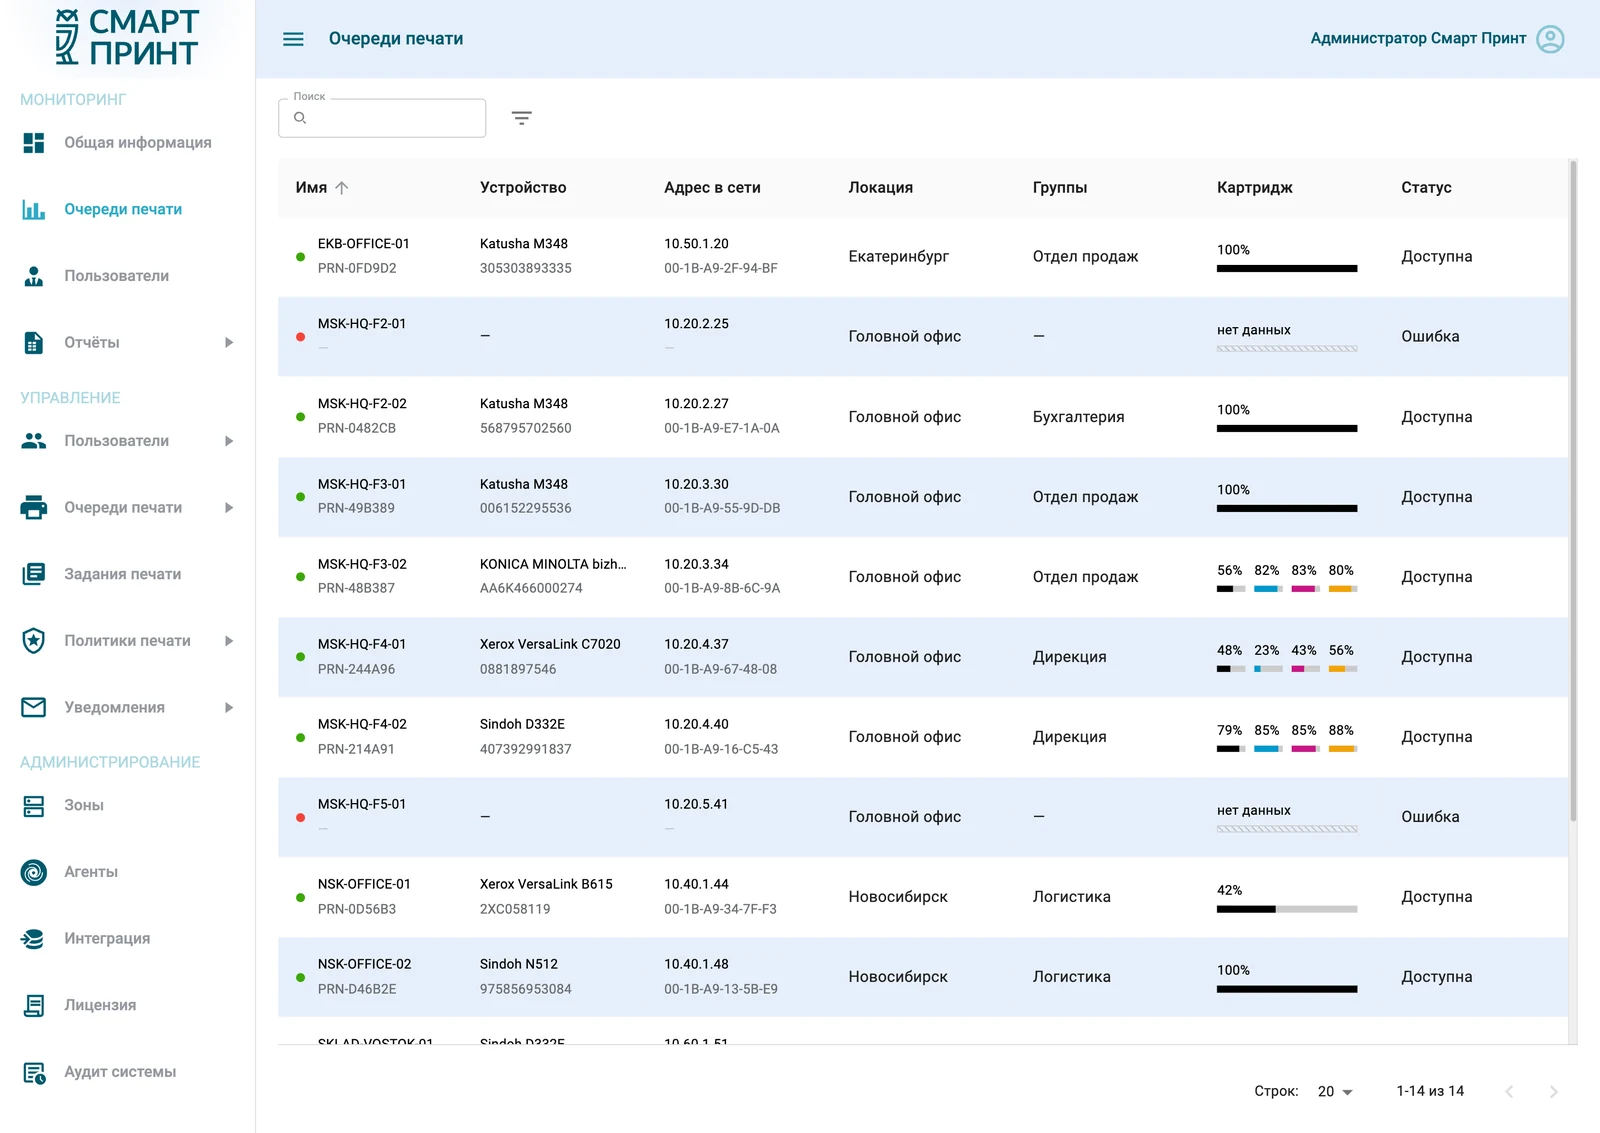
Task: Click the table vertical scrollbar
Action: coord(1573,490)
